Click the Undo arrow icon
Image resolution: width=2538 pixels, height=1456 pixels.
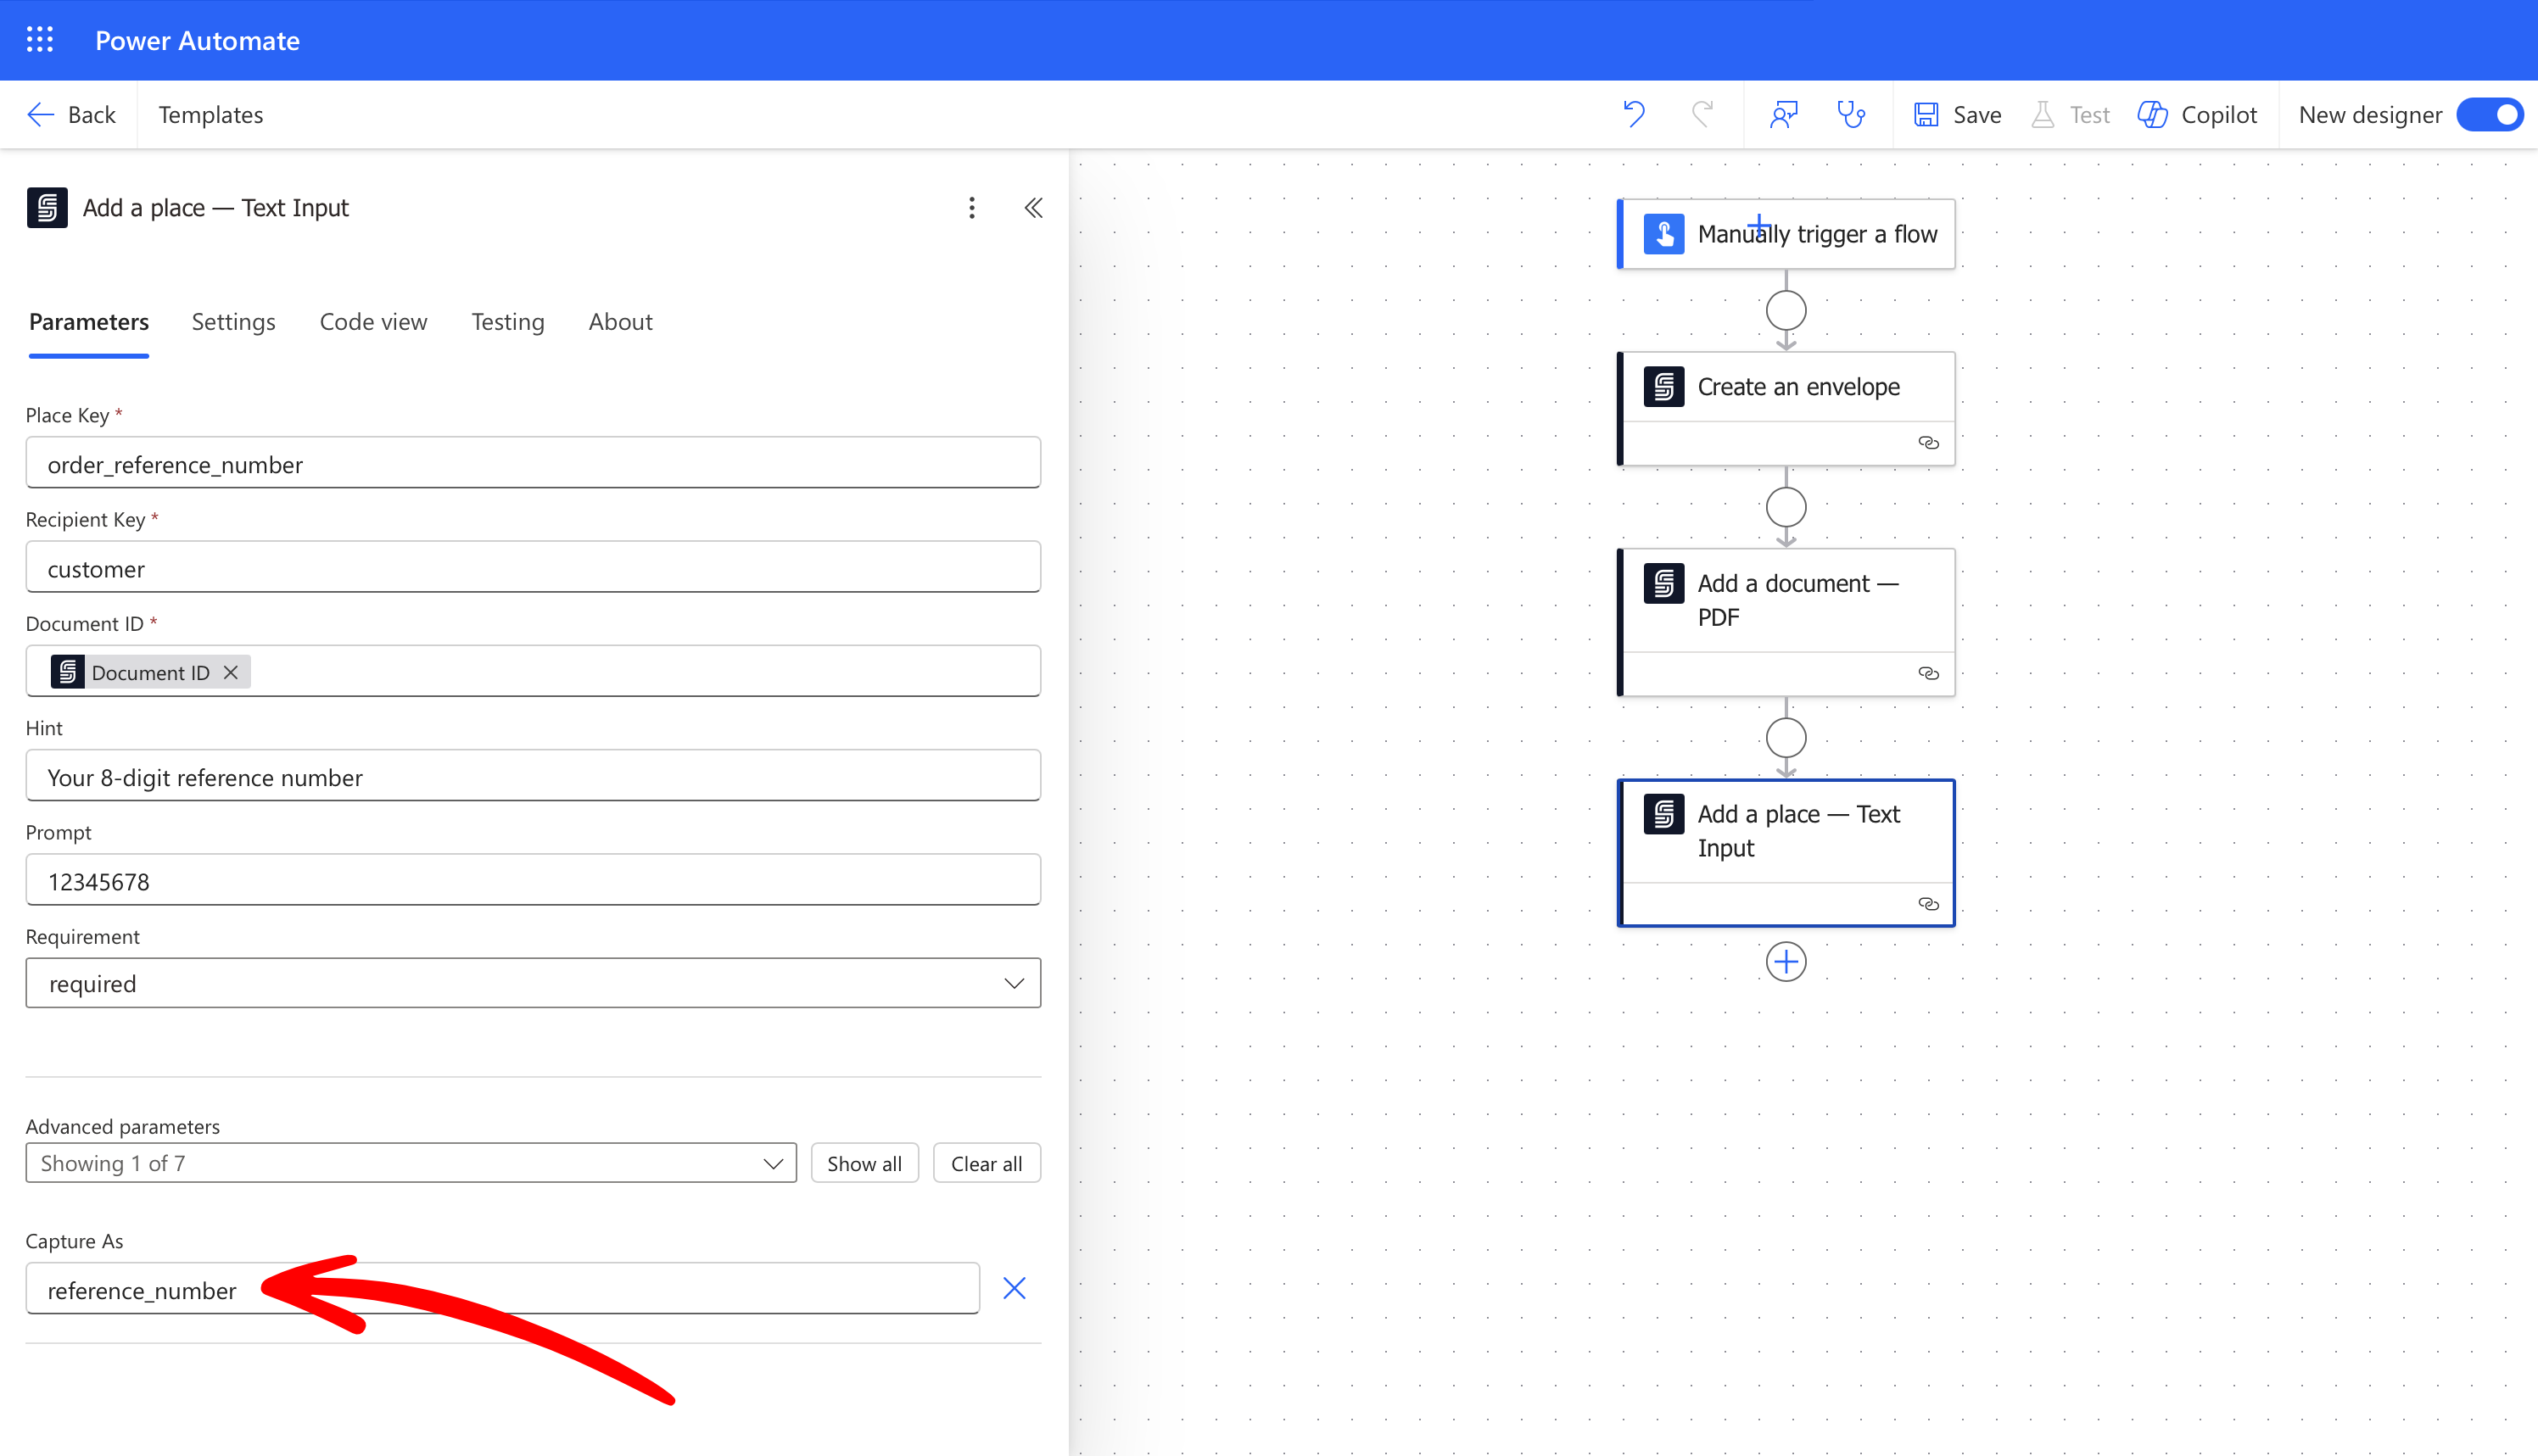point(1634,114)
